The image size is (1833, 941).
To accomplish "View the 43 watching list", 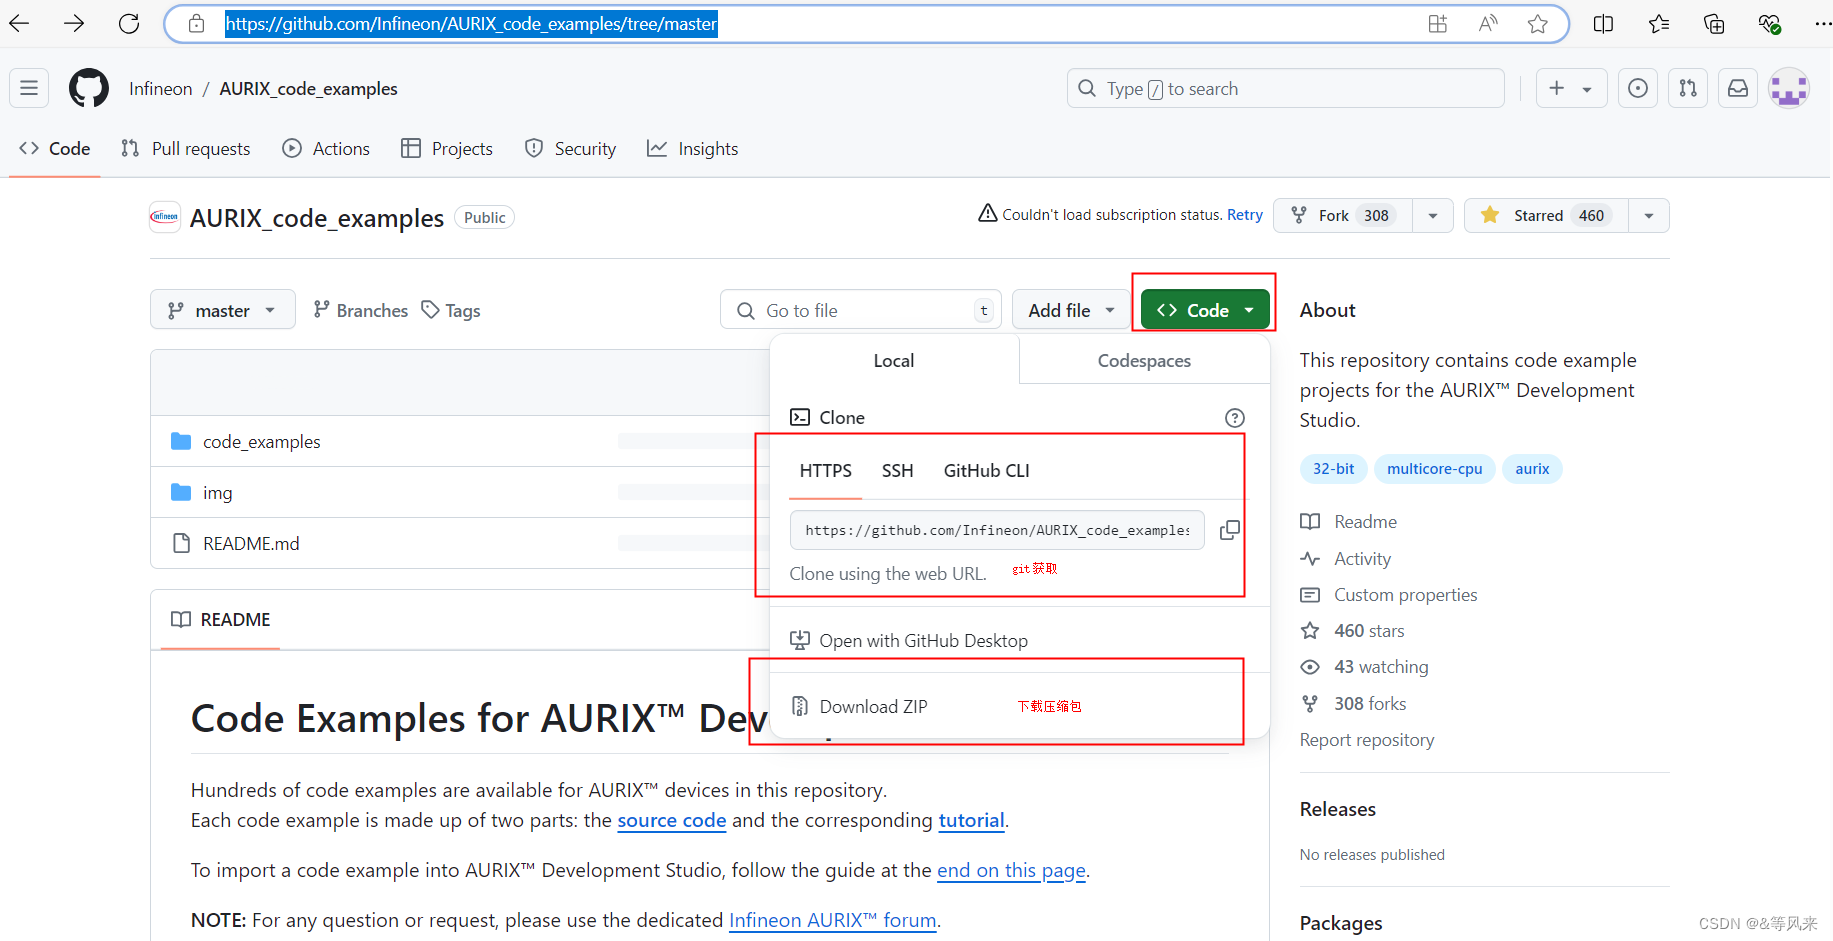I will (1365, 667).
